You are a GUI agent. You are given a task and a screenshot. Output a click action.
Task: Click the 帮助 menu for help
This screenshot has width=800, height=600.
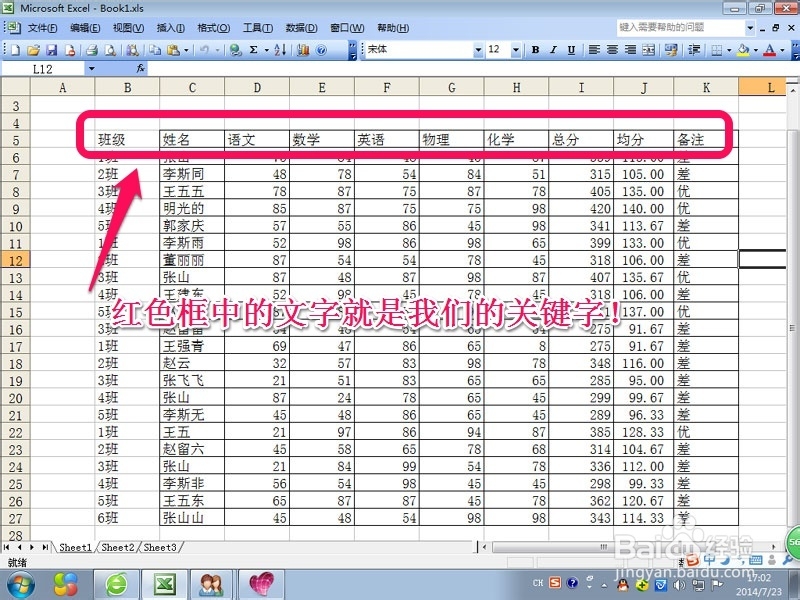point(390,29)
